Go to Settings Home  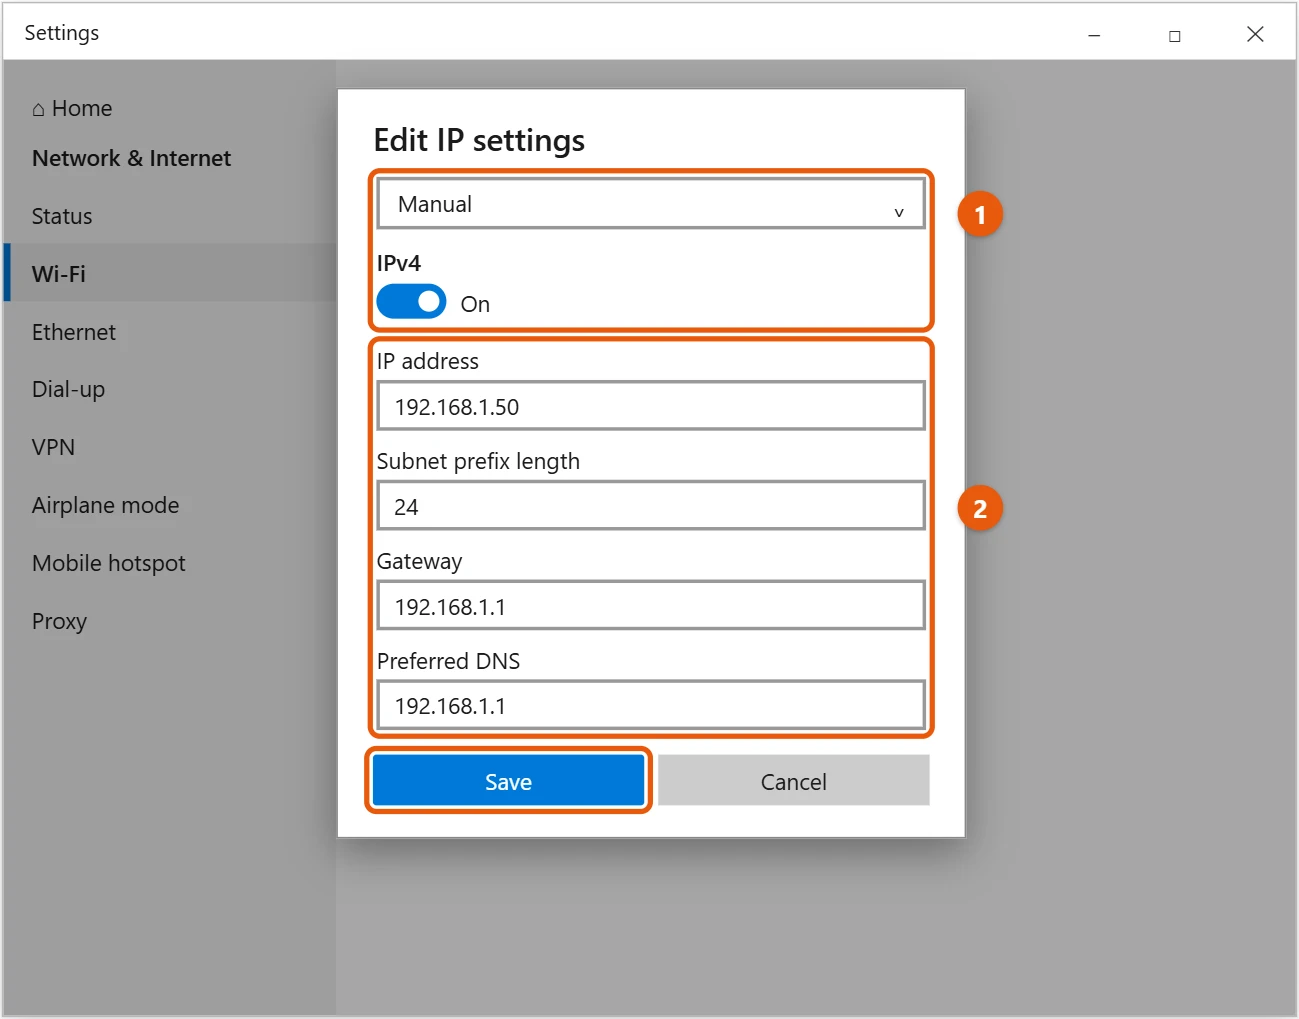point(72,108)
